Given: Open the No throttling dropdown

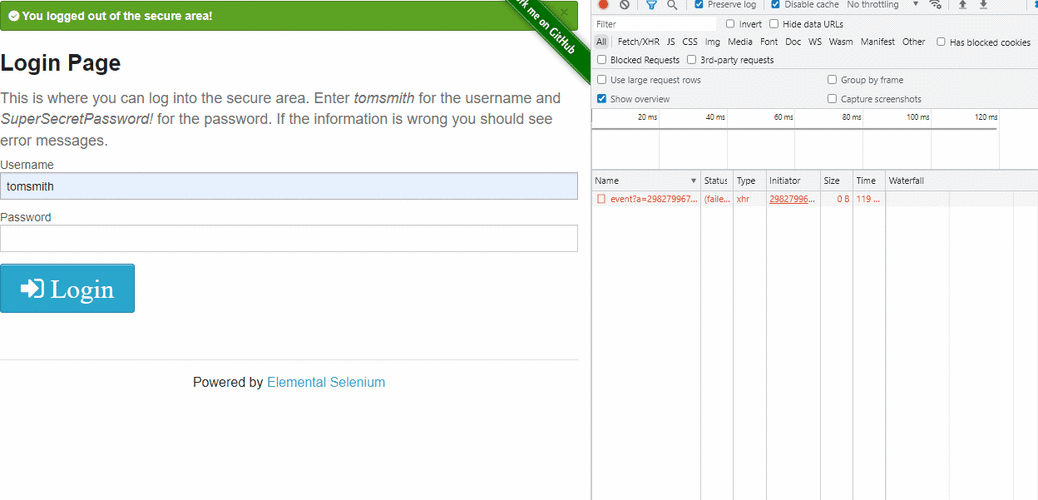Looking at the screenshot, I should click(882, 5).
